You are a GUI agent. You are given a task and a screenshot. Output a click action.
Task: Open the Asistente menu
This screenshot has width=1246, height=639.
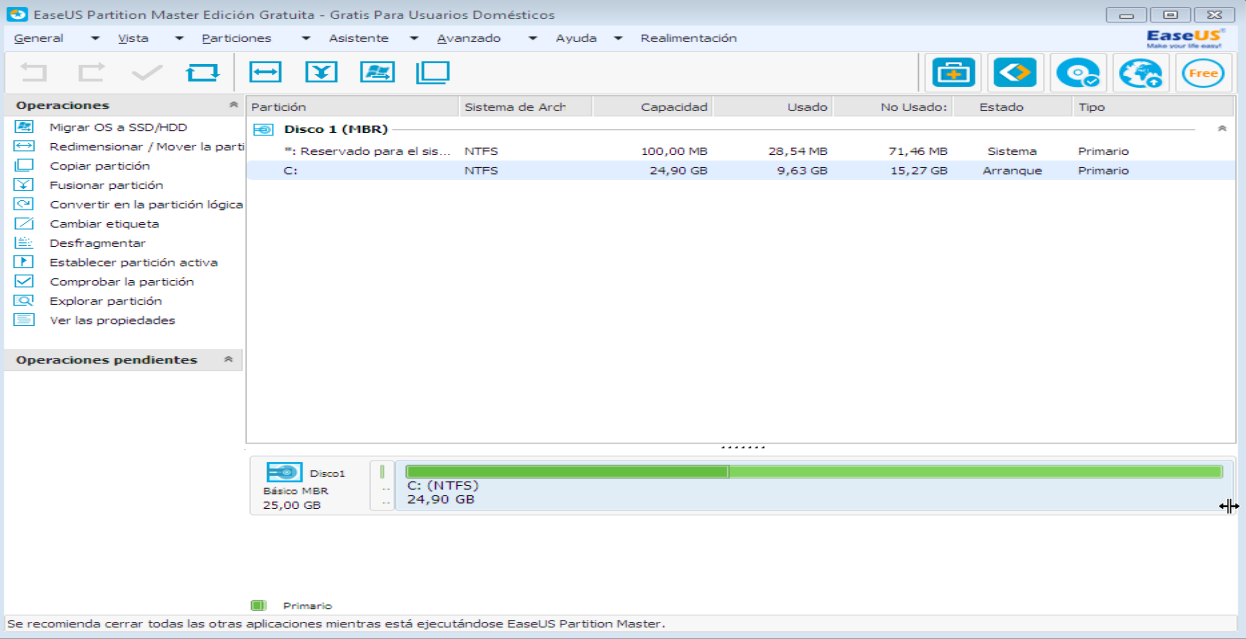point(359,38)
